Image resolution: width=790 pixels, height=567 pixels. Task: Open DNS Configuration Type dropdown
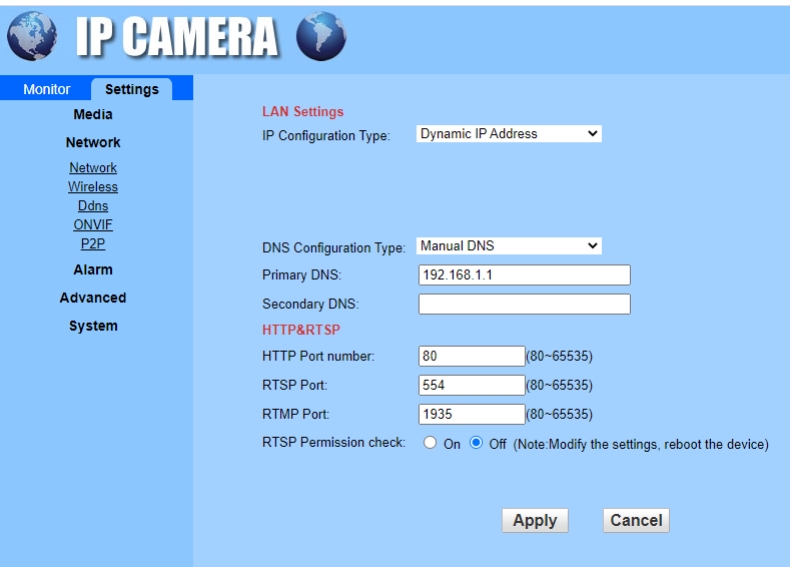tap(509, 246)
